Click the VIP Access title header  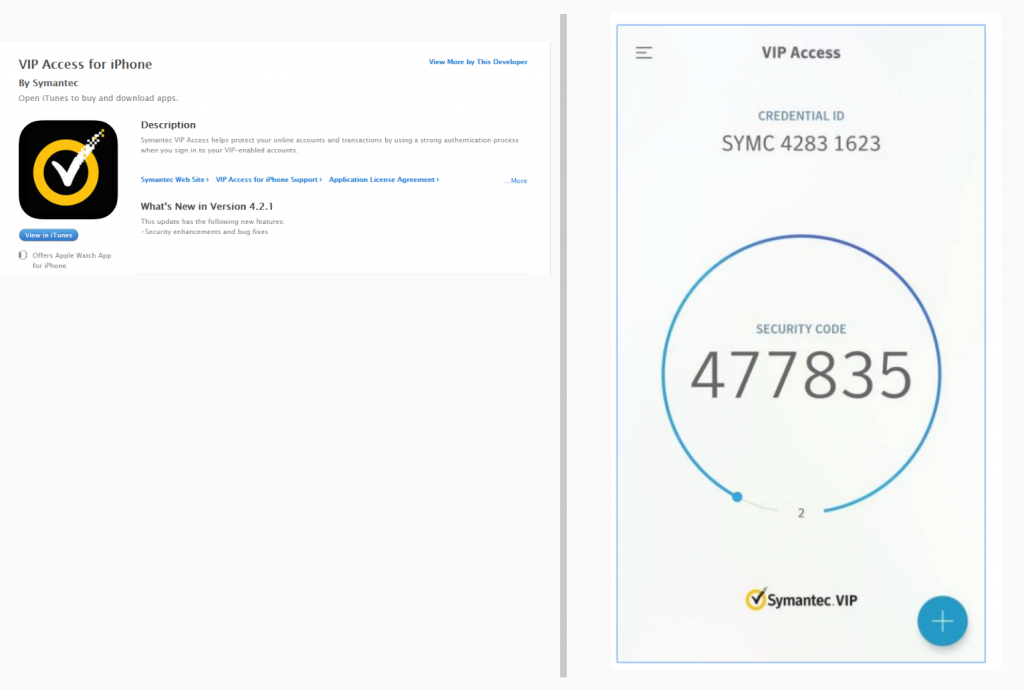(x=800, y=52)
